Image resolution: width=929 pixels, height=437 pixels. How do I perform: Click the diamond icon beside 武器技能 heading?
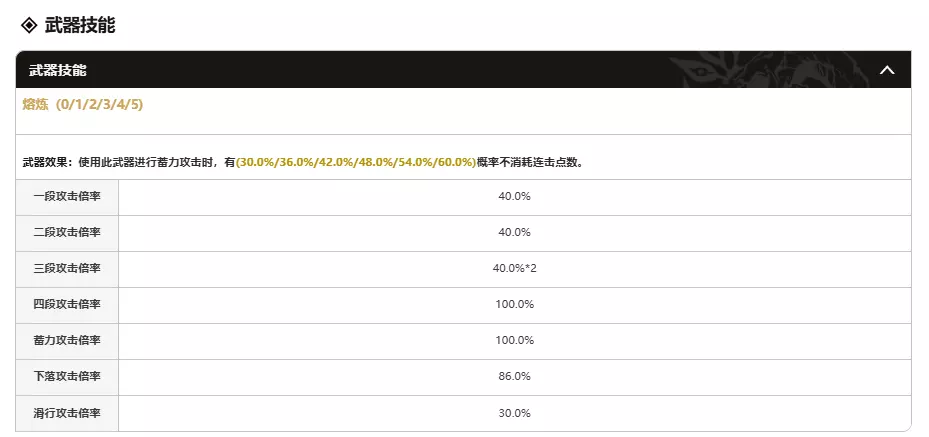[29, 25]
